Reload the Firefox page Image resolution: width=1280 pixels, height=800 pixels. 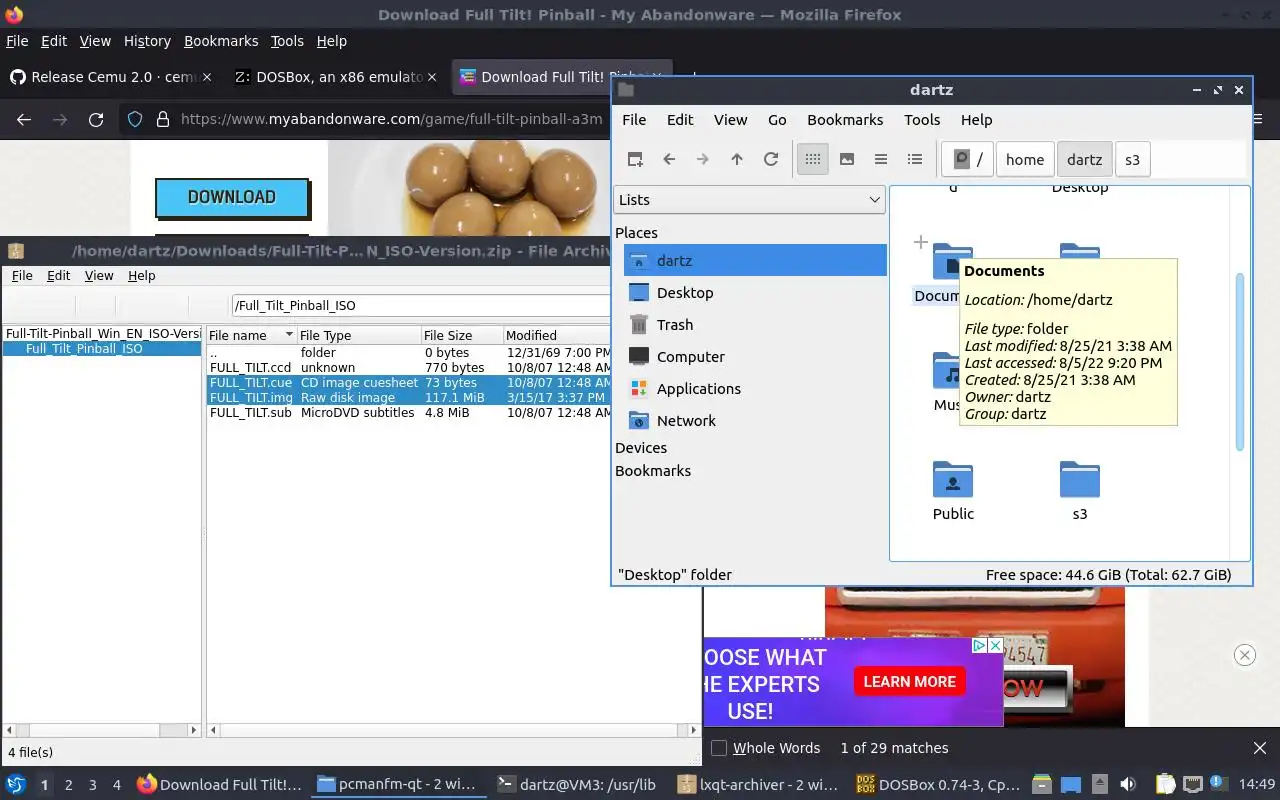coord(96,119)
